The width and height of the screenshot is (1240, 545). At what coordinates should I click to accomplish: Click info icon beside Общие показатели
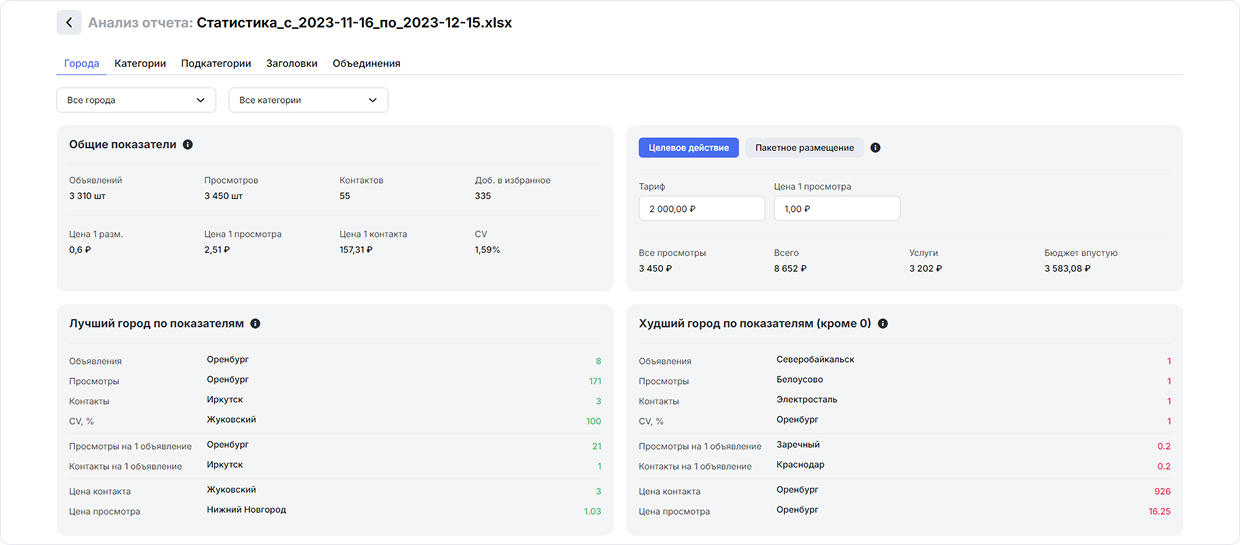pyautogui.click(x=188, y=145)
